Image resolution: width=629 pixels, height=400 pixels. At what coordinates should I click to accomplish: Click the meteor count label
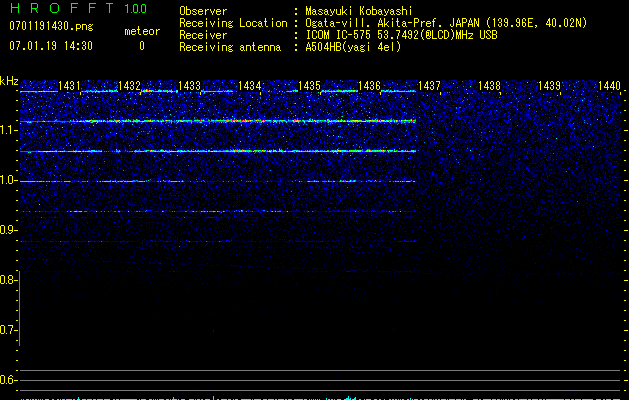click(141, 32)
